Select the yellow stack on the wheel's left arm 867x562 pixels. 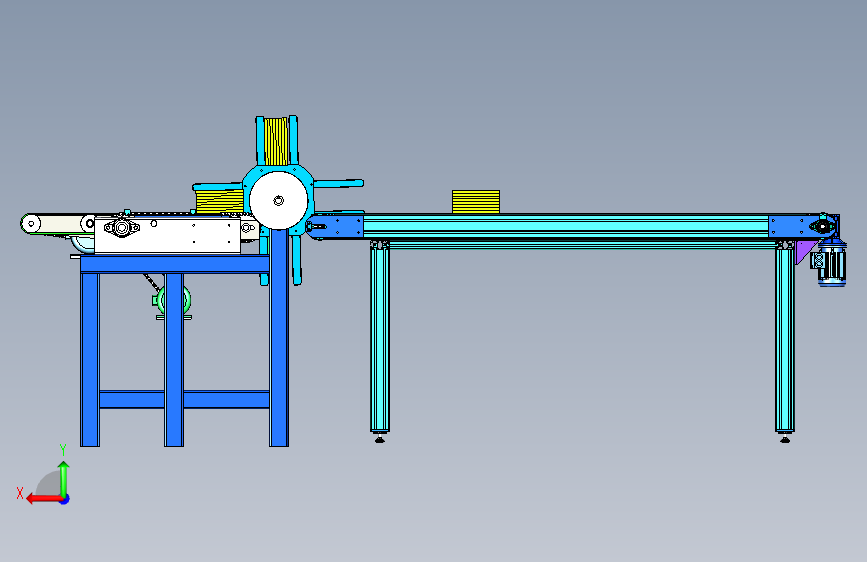pos(220,201)
